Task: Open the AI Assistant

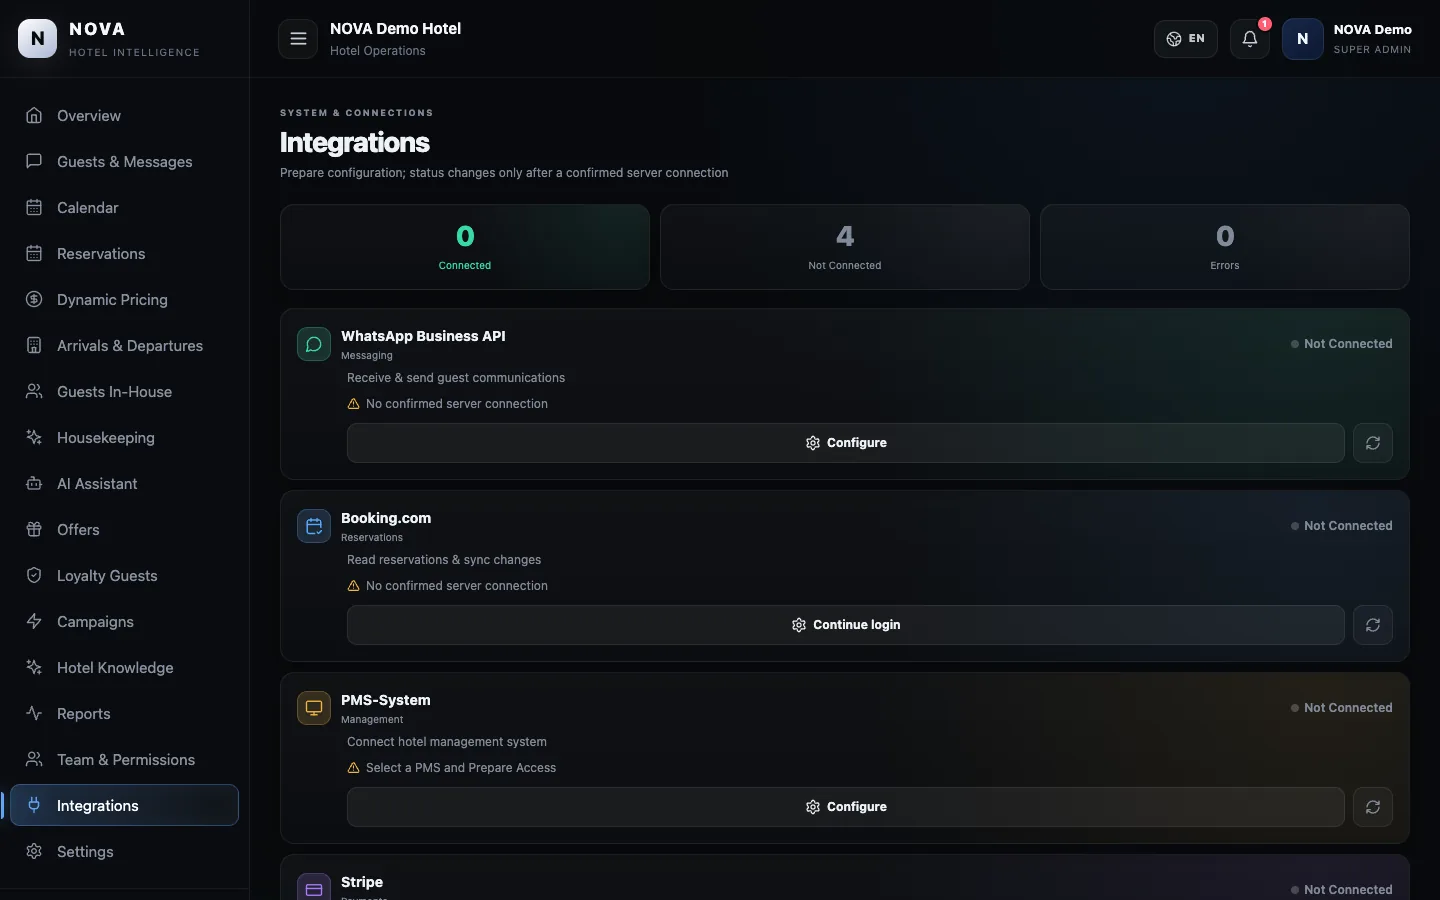Action: (124, 484)
